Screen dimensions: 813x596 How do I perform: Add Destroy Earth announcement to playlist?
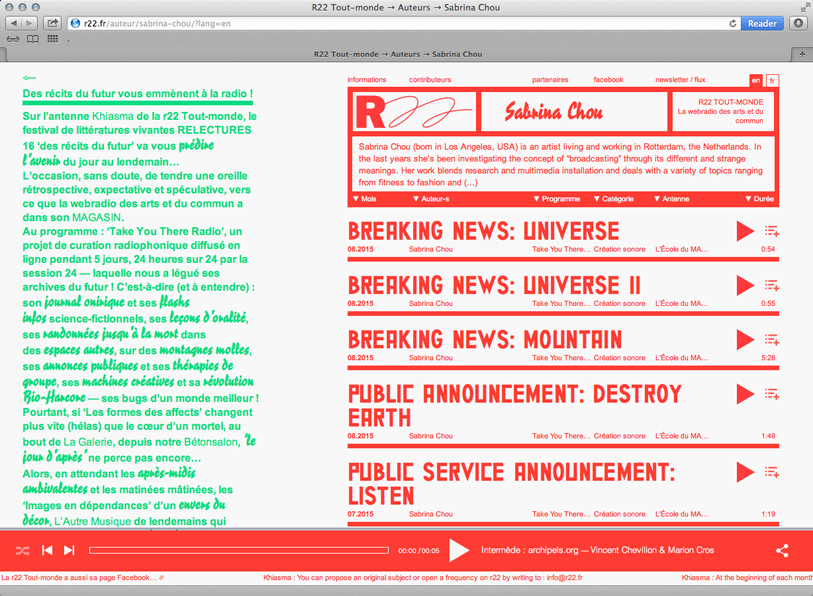[x=772, y=394]
